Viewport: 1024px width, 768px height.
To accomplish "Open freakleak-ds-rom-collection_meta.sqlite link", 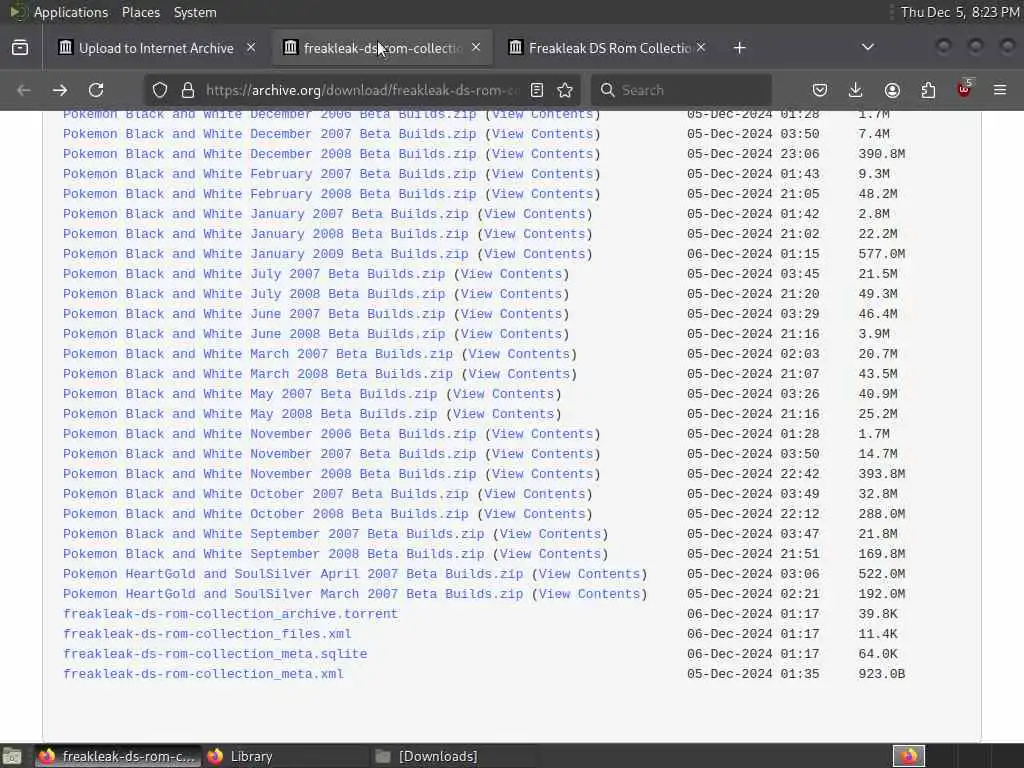I will point(215,654).
